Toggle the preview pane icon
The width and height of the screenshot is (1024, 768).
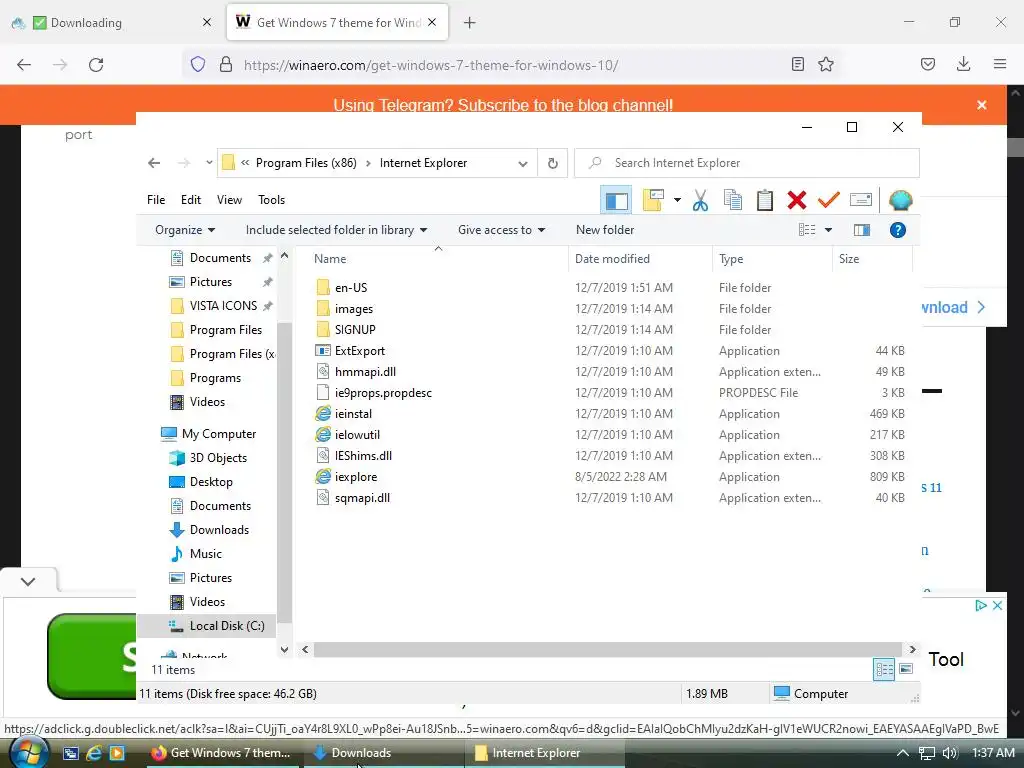[x=862, y=230]
